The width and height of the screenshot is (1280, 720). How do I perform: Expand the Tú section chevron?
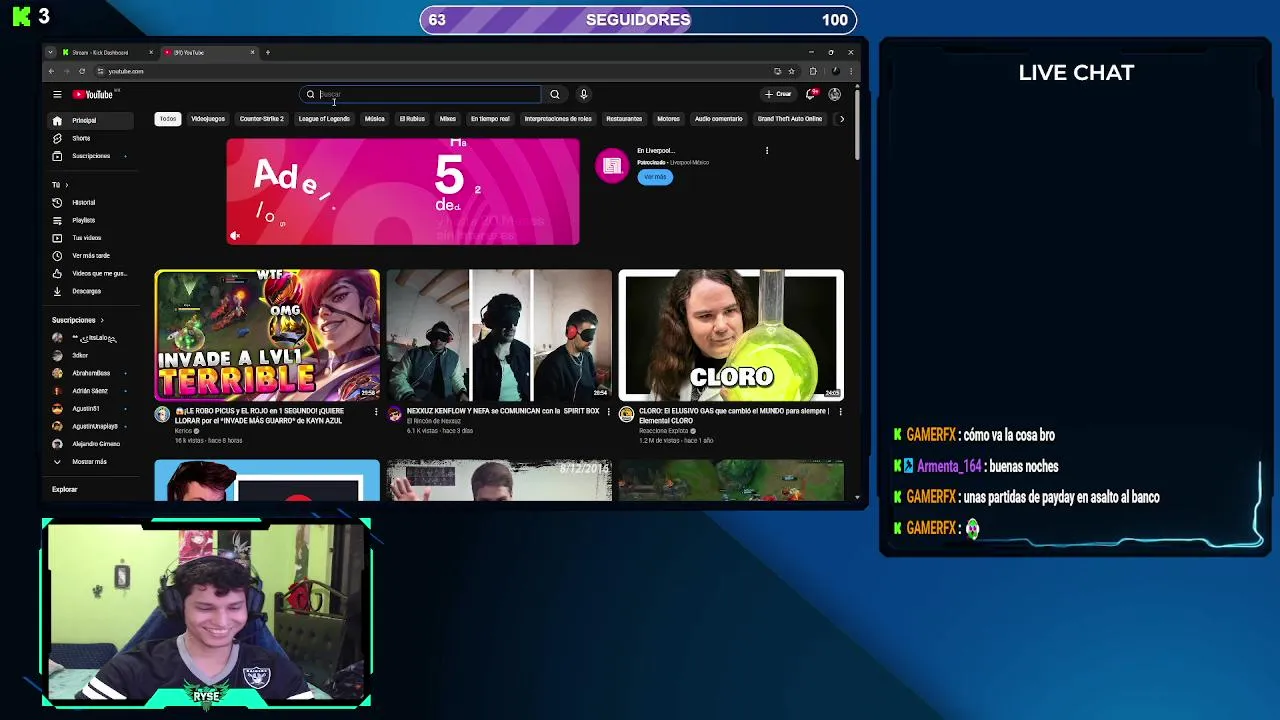tap(66, 185)
